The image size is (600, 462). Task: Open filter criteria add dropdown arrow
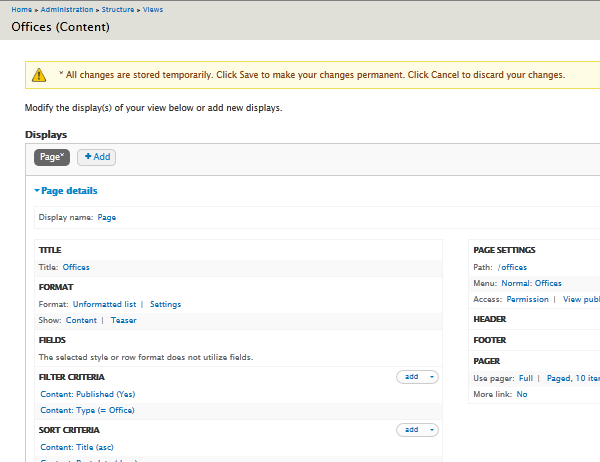coord(432,377)
